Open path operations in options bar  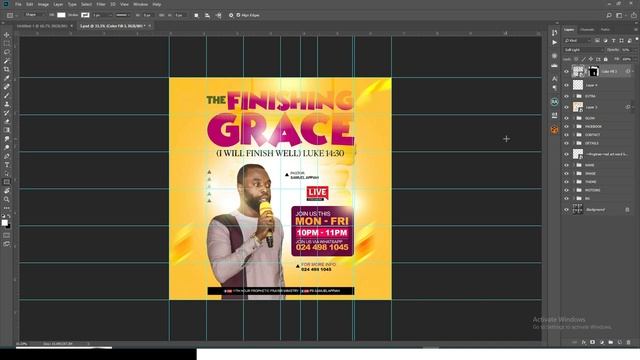pos(196,15)
